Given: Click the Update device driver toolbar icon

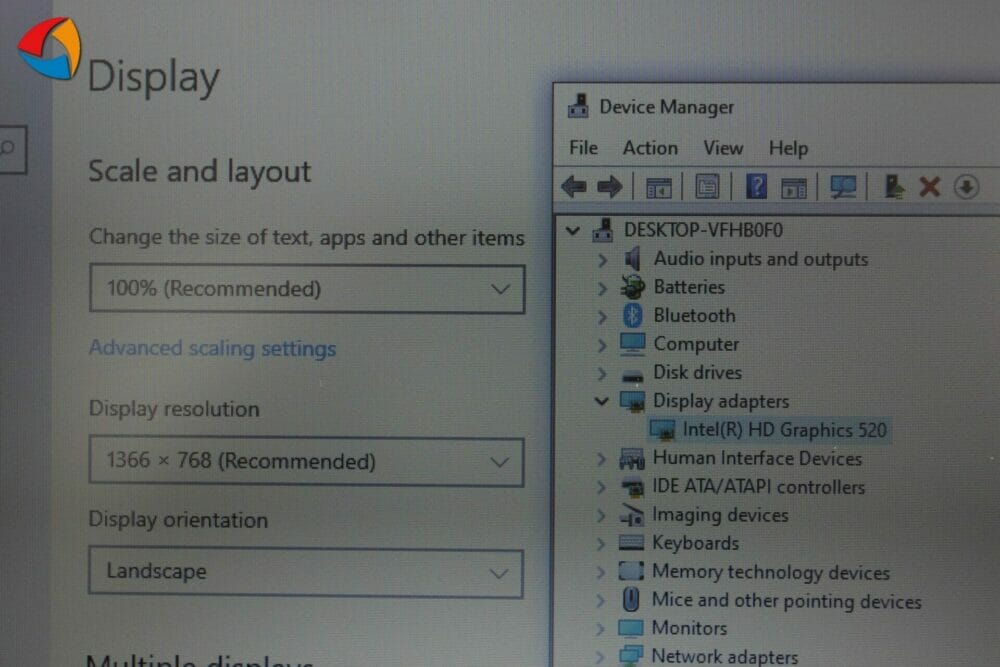Looking at the screenshot, I should pos(894,187).
